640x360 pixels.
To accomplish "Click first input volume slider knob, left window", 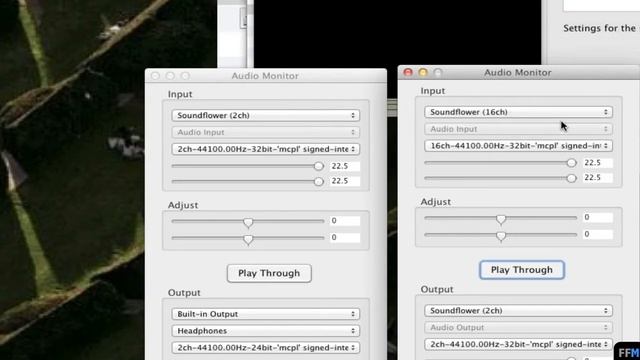I will (319, 166).
